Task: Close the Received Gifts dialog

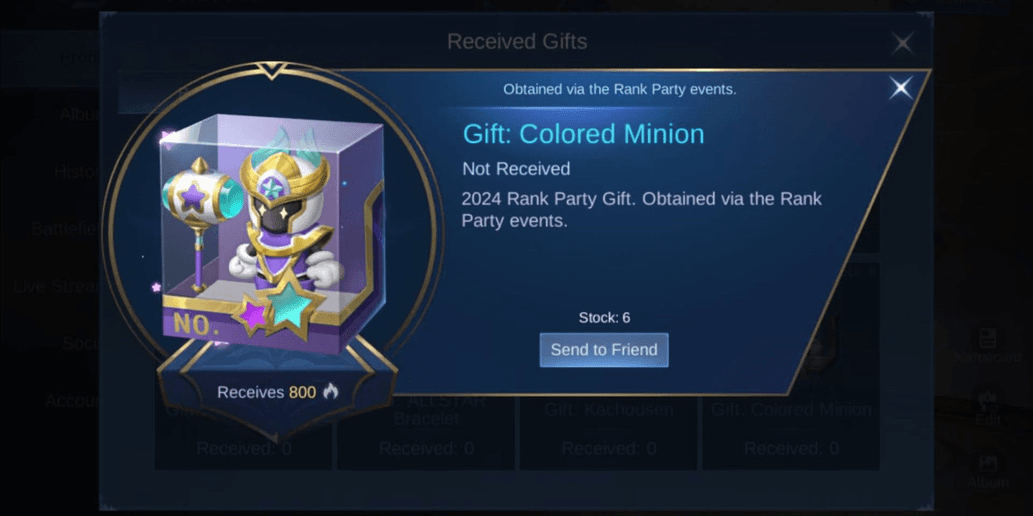Action: pyautogui.click(x=902, y=43)
